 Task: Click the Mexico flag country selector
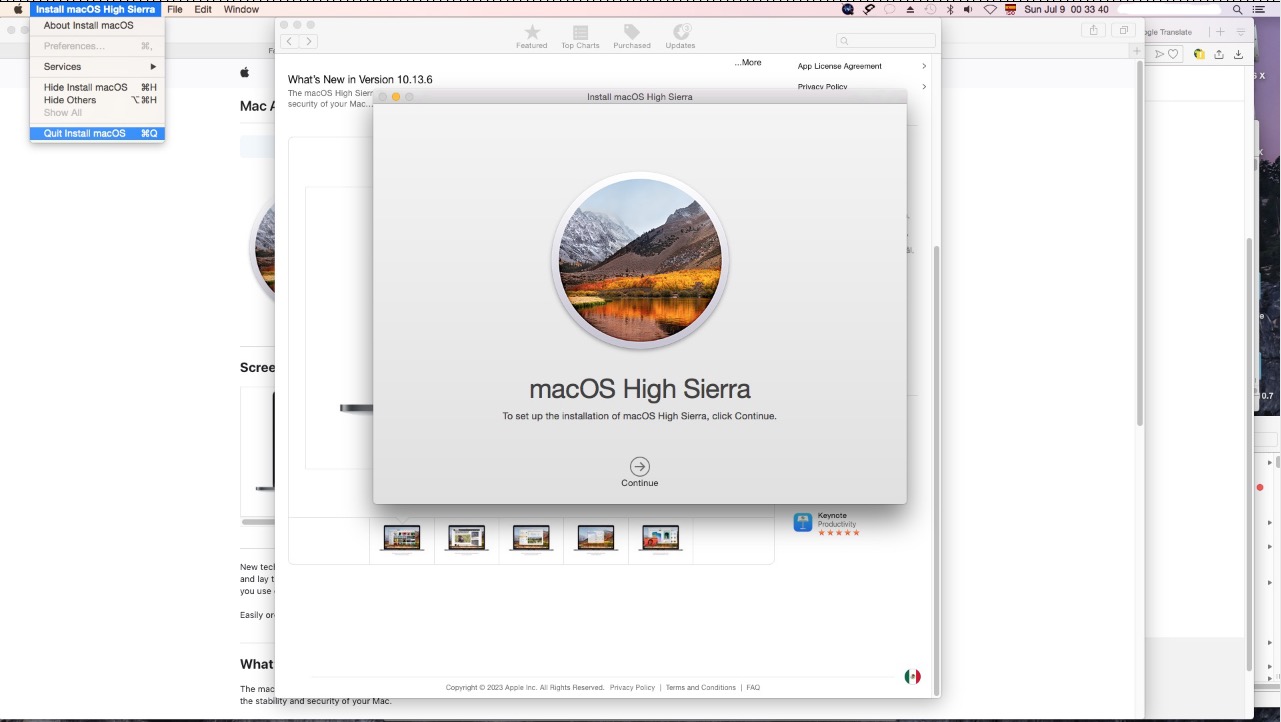tap(912, 676)
